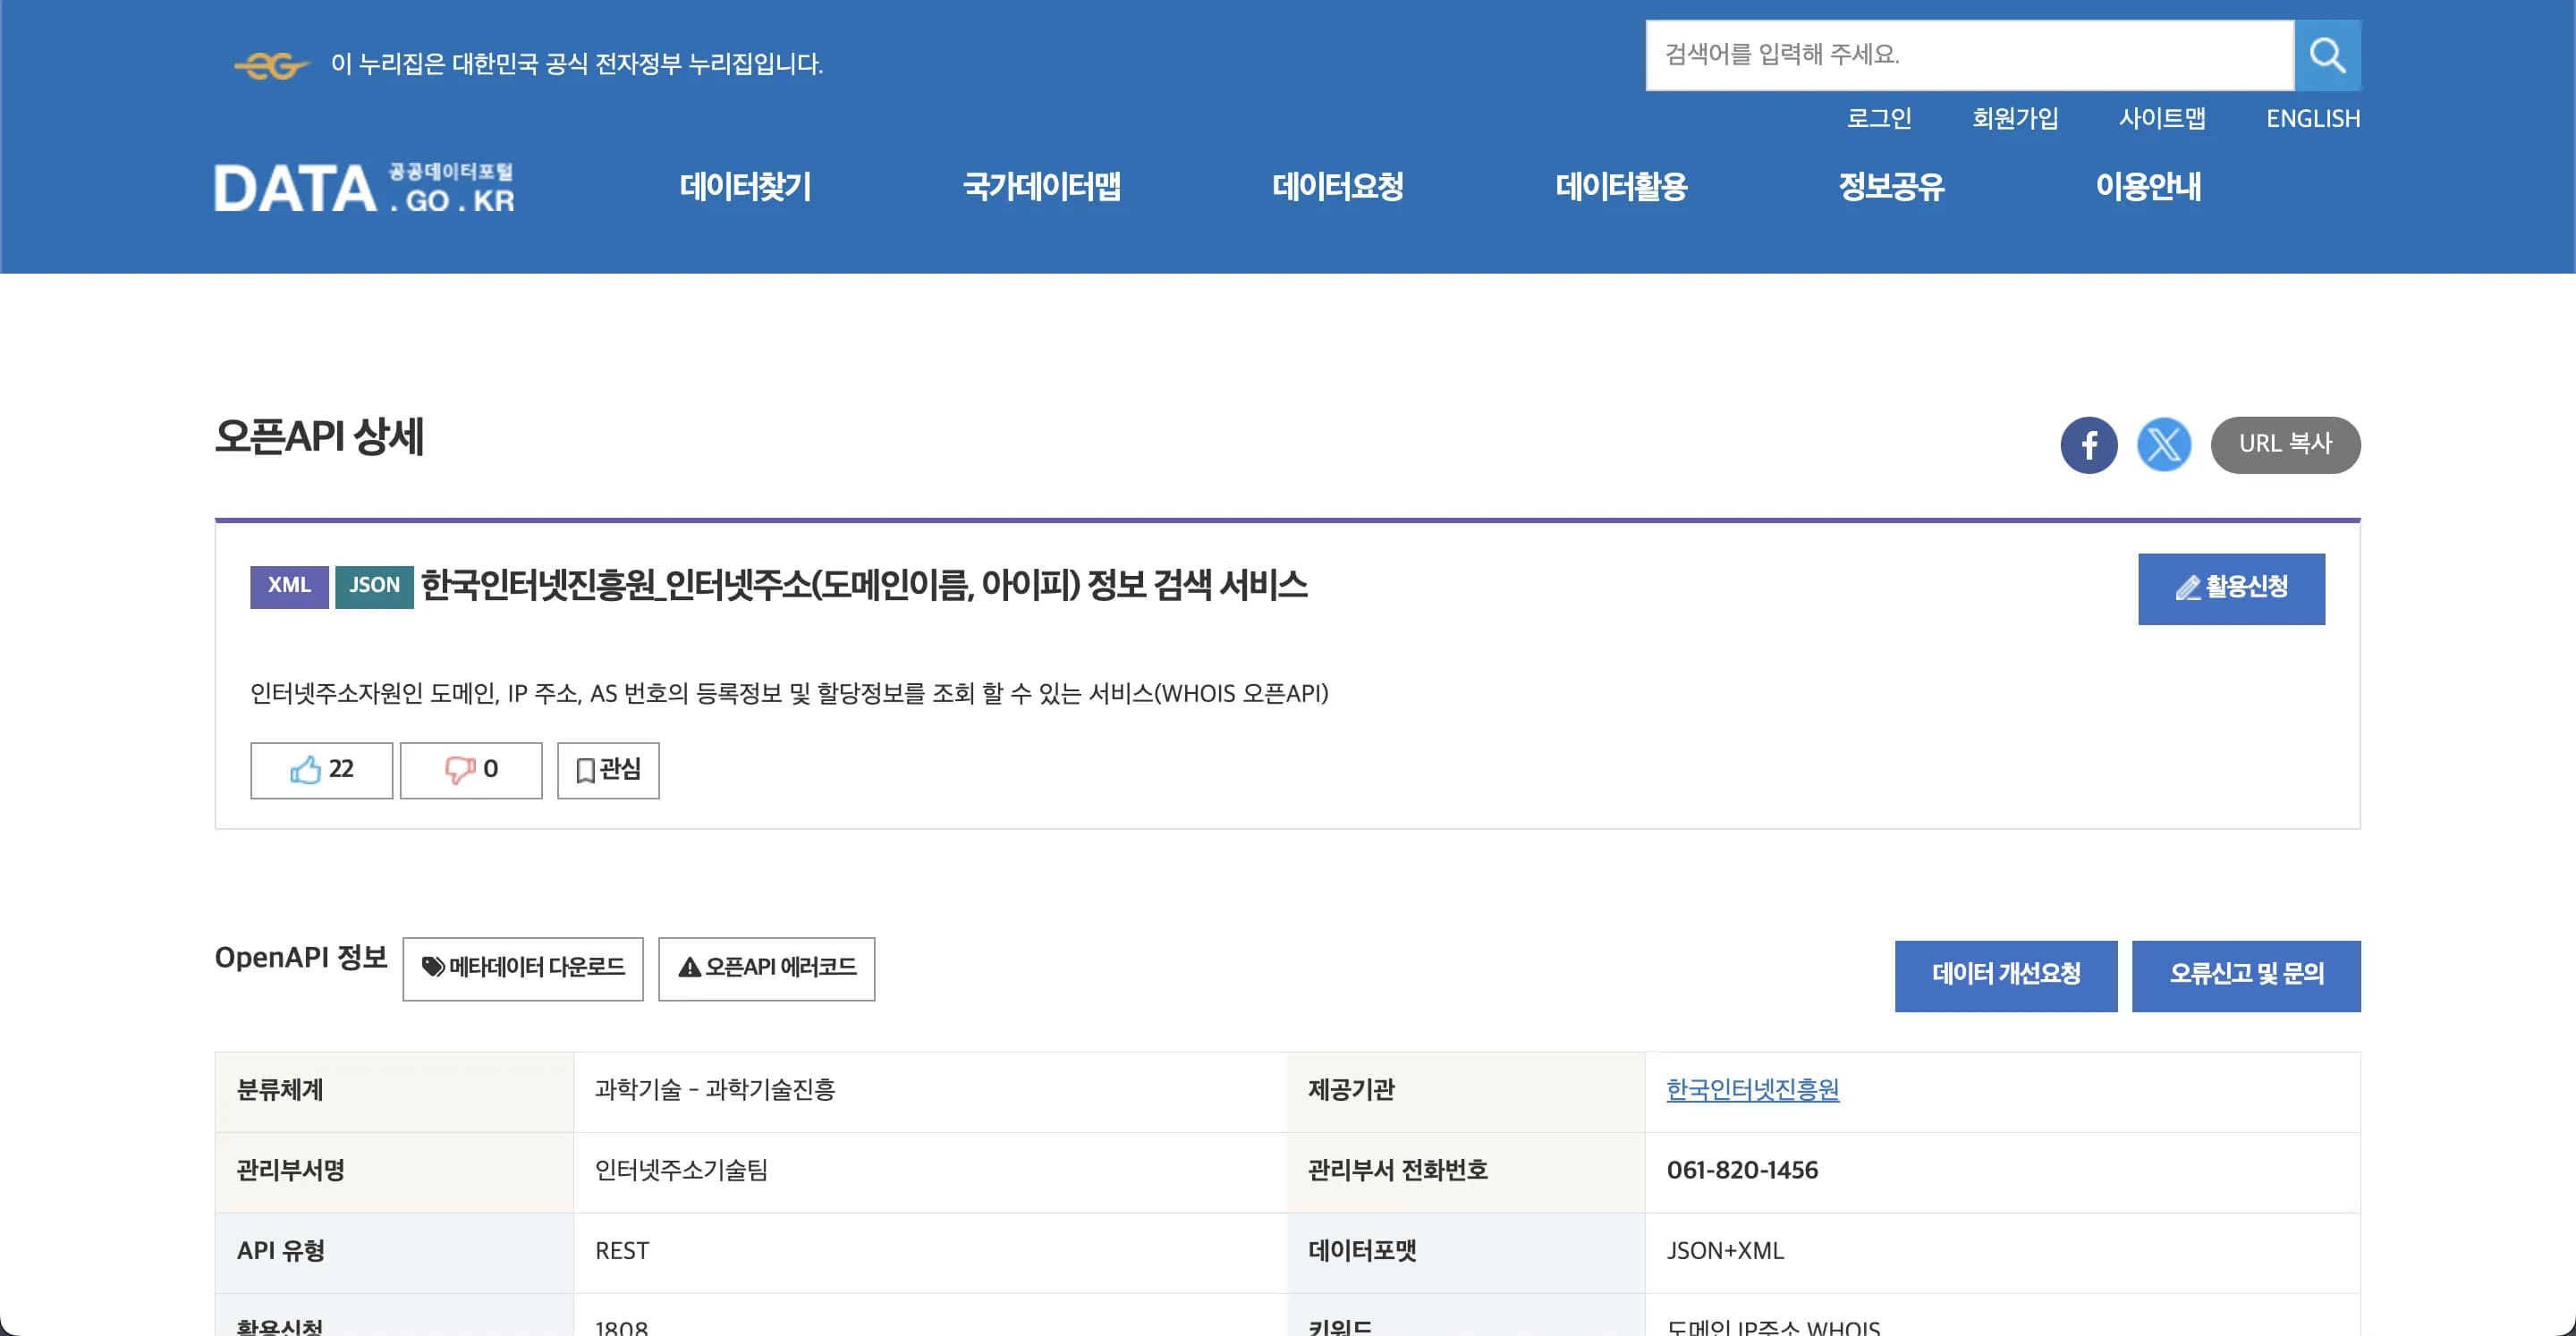Click the magnifier search button
2576x1336 pixels.
pos(2327,55)
